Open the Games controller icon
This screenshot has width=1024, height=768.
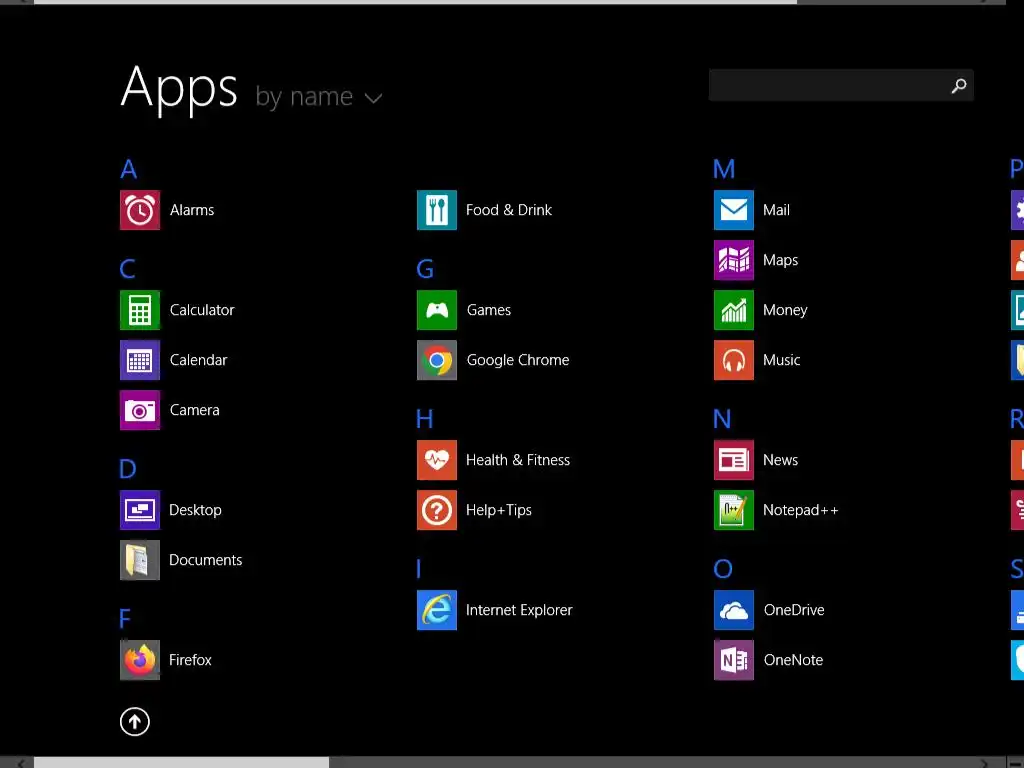437,310
